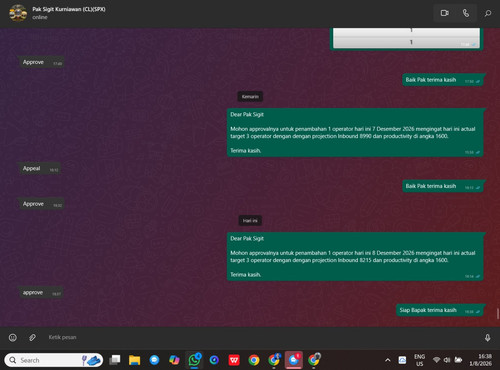
Task: Start a video call with Pak Sigit
Action: pos(444,13)
